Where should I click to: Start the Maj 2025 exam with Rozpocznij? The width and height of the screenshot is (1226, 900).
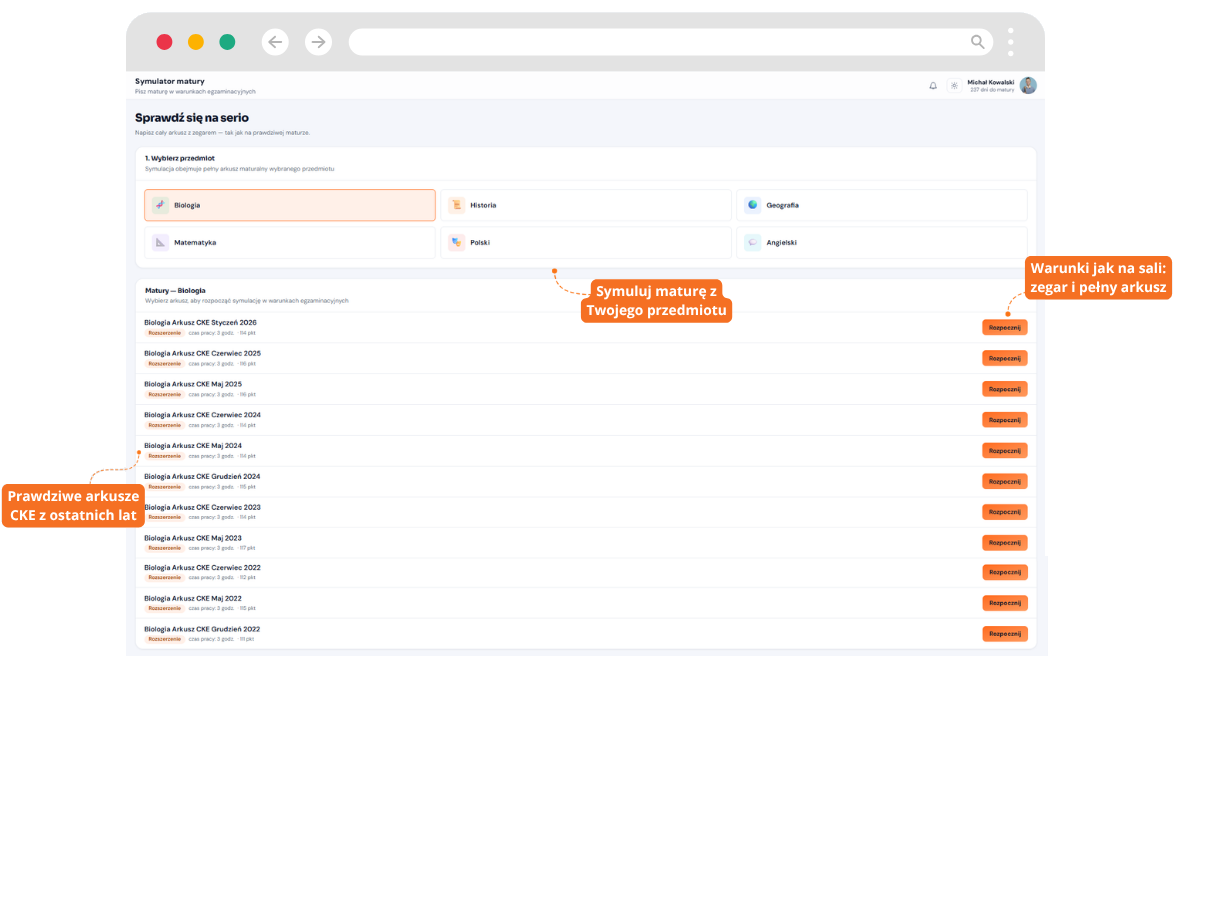1004,389
